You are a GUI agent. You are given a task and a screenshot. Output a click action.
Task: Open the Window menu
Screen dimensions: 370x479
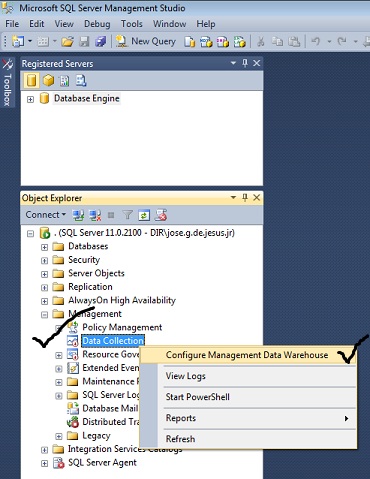pyautogui.click(x=169, y=24)
